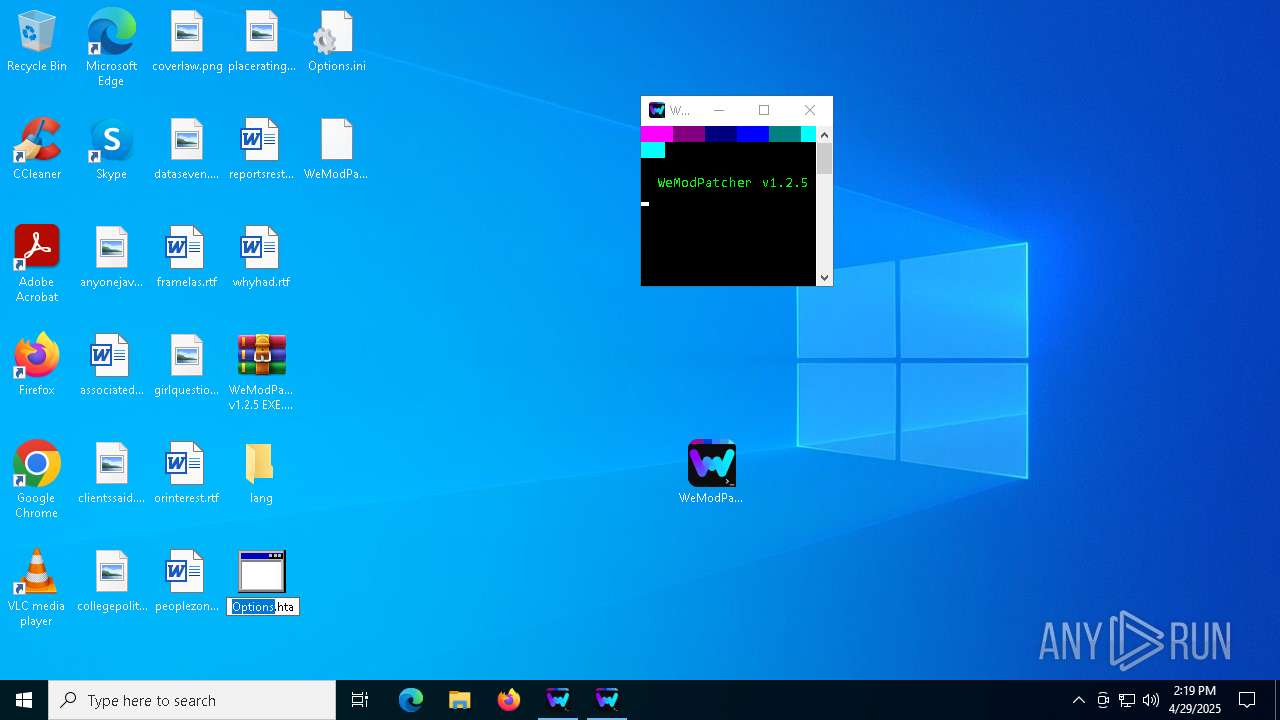Open the taskbar clock and date
The width and height of the screenshot is (1280, 720).
point(1195,700)
